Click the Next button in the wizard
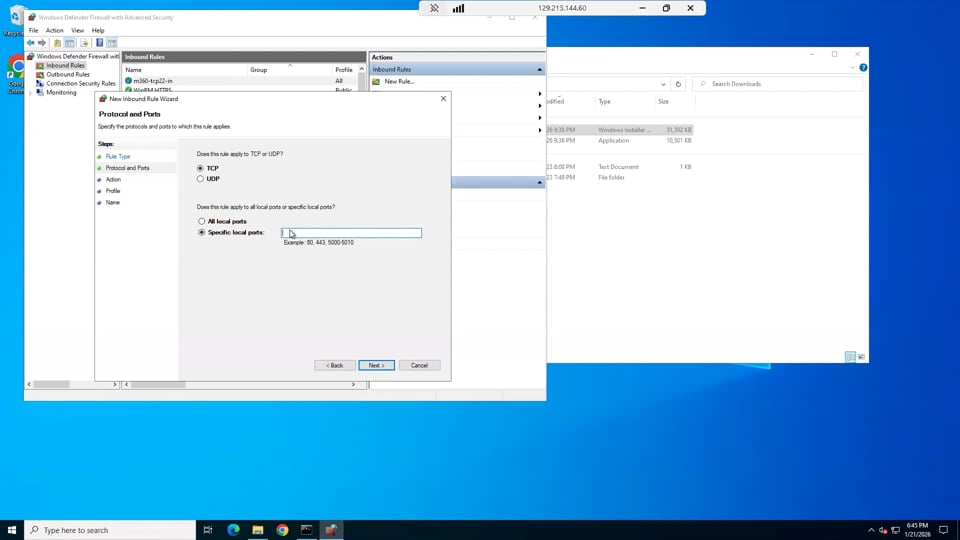Screen dimensions: 960x540 (377, 366)
